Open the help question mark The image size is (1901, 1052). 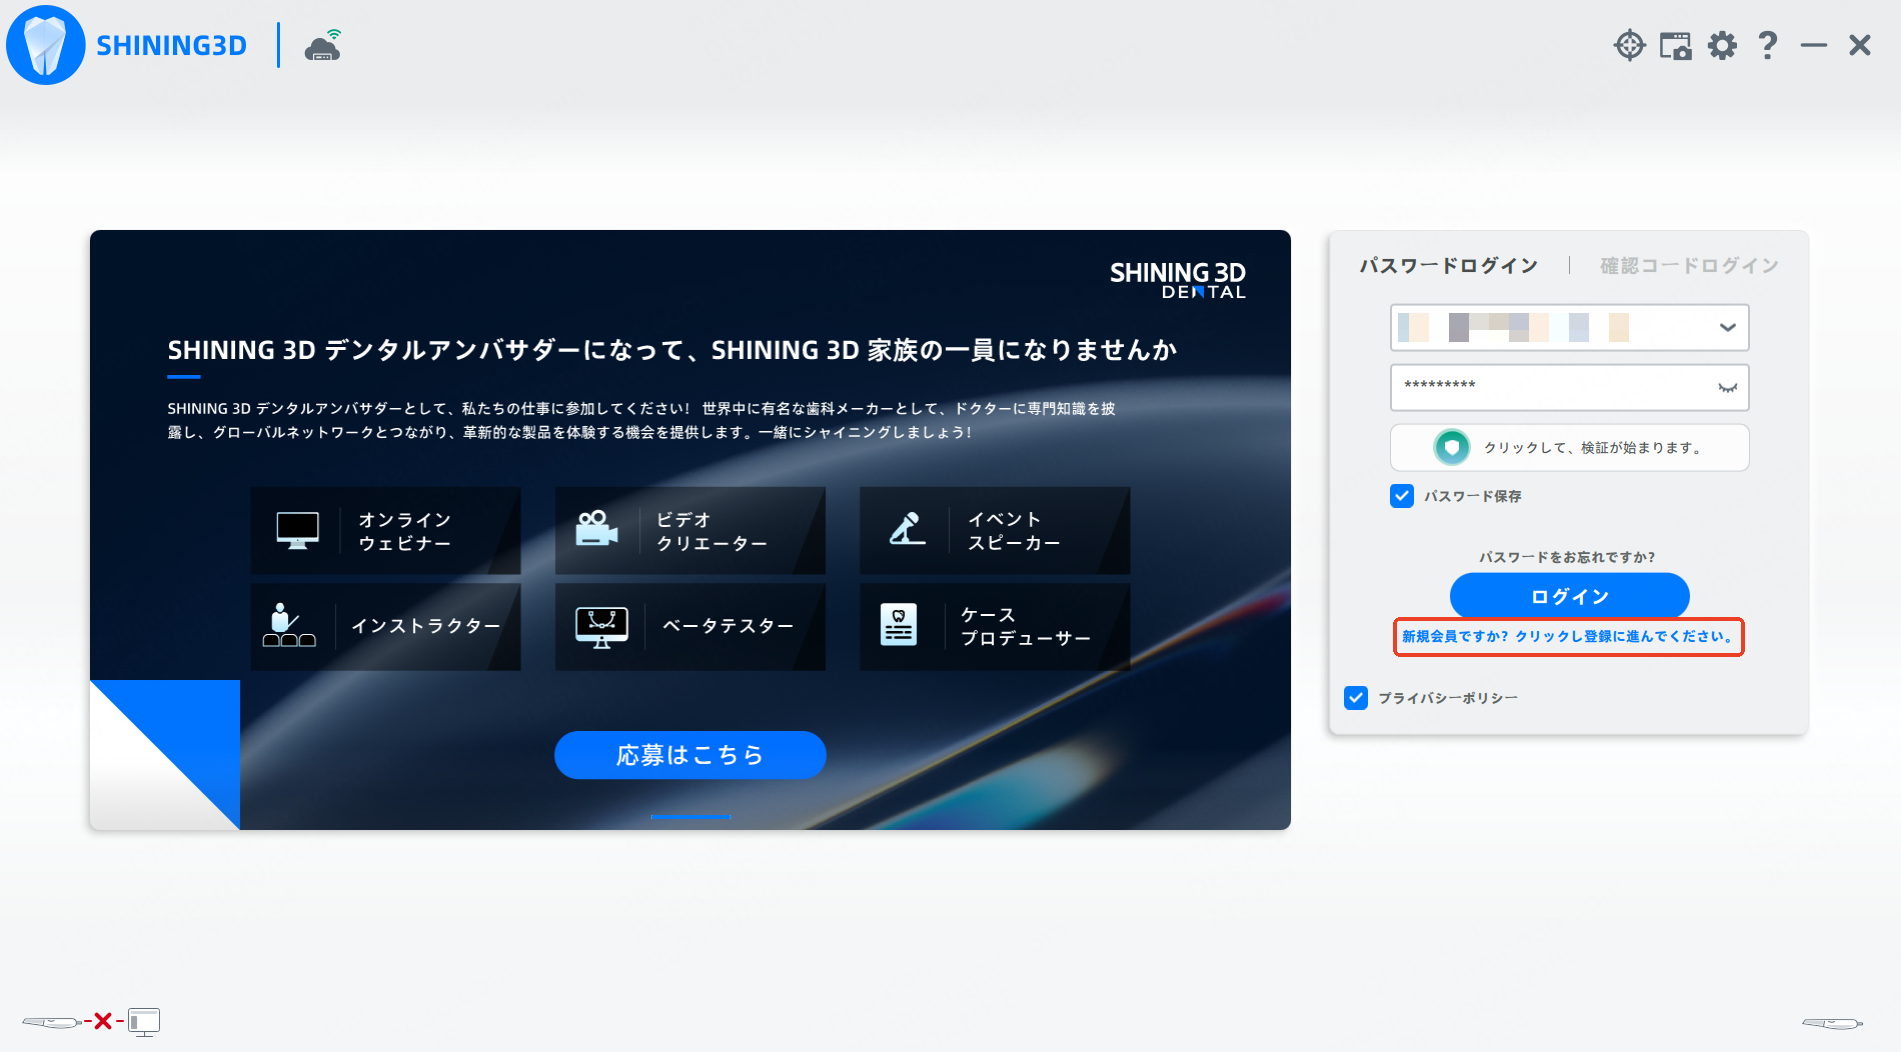coord(1767,45)
